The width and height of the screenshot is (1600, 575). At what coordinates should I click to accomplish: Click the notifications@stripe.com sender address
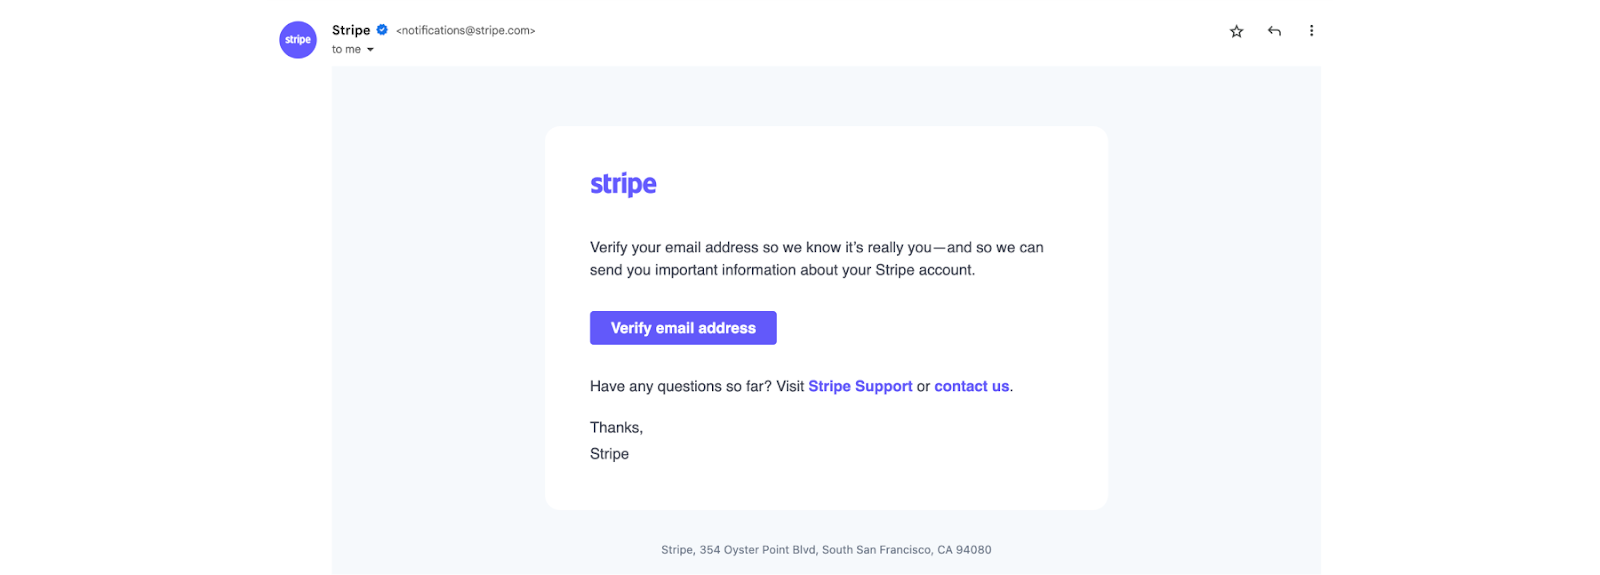tap(465, 31)
